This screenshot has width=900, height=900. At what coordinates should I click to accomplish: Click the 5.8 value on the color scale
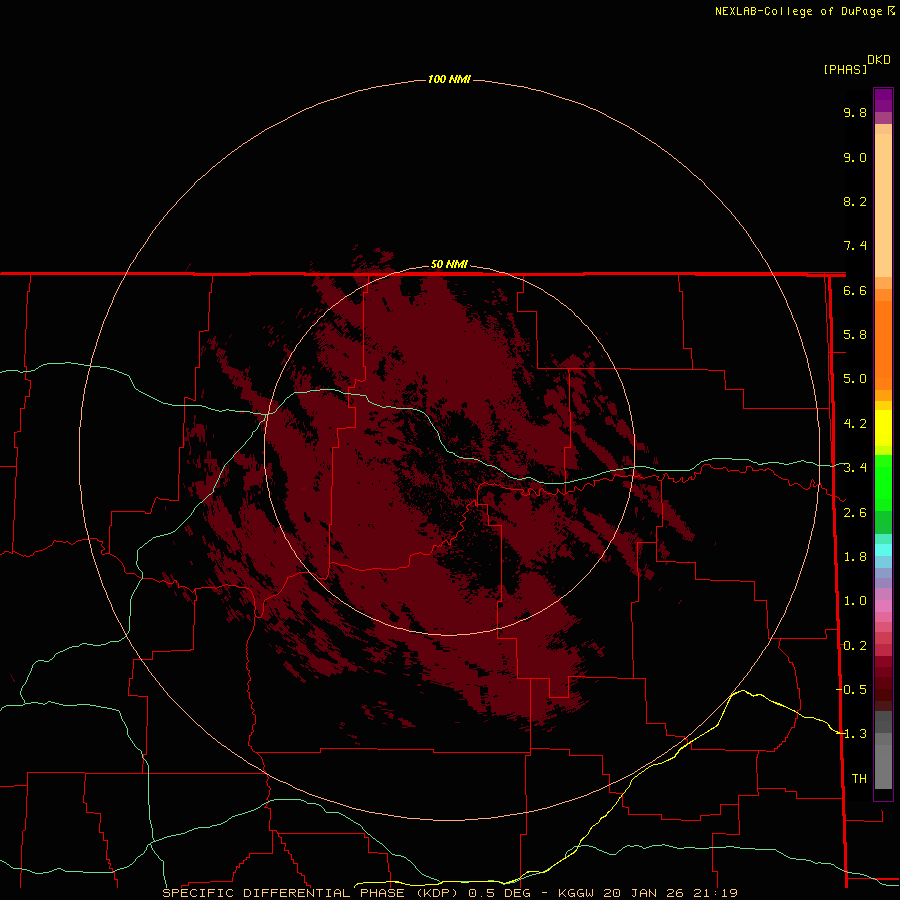coord(855,334)
